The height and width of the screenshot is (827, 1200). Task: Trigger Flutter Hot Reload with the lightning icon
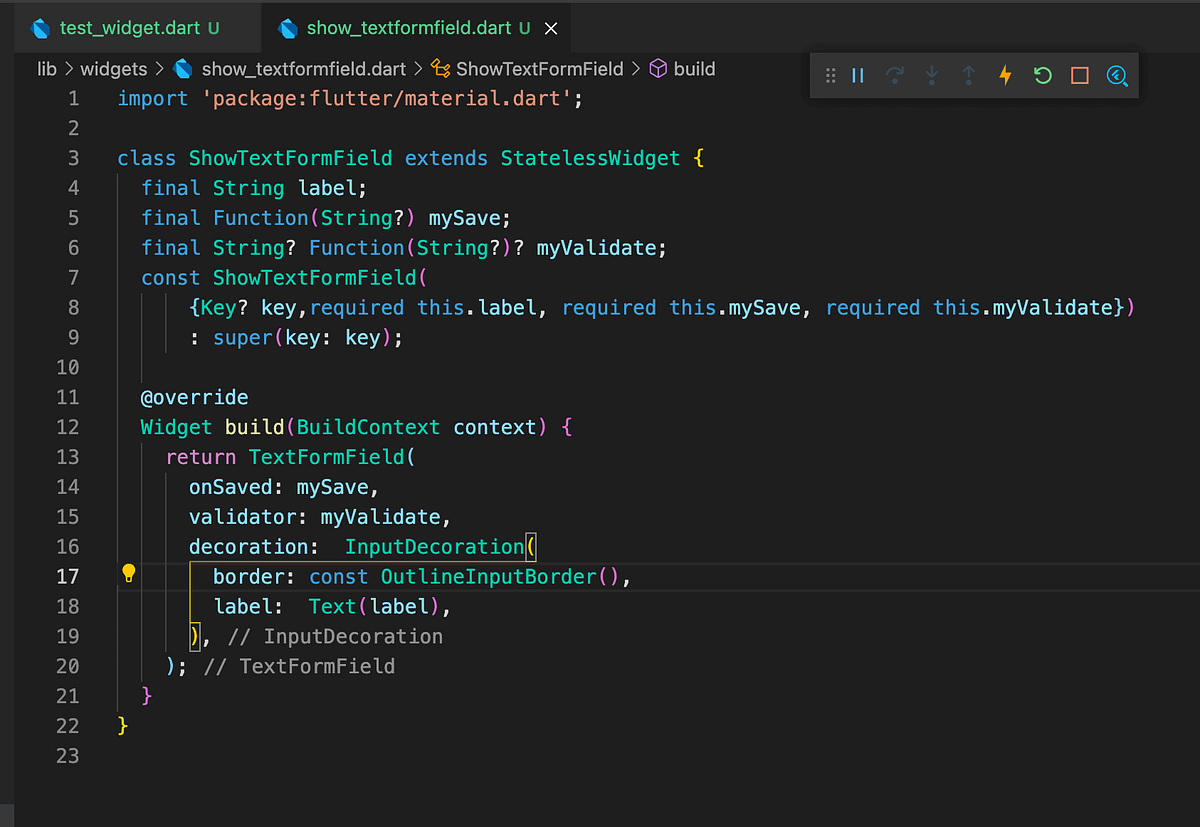click(x=1005, y=75)
